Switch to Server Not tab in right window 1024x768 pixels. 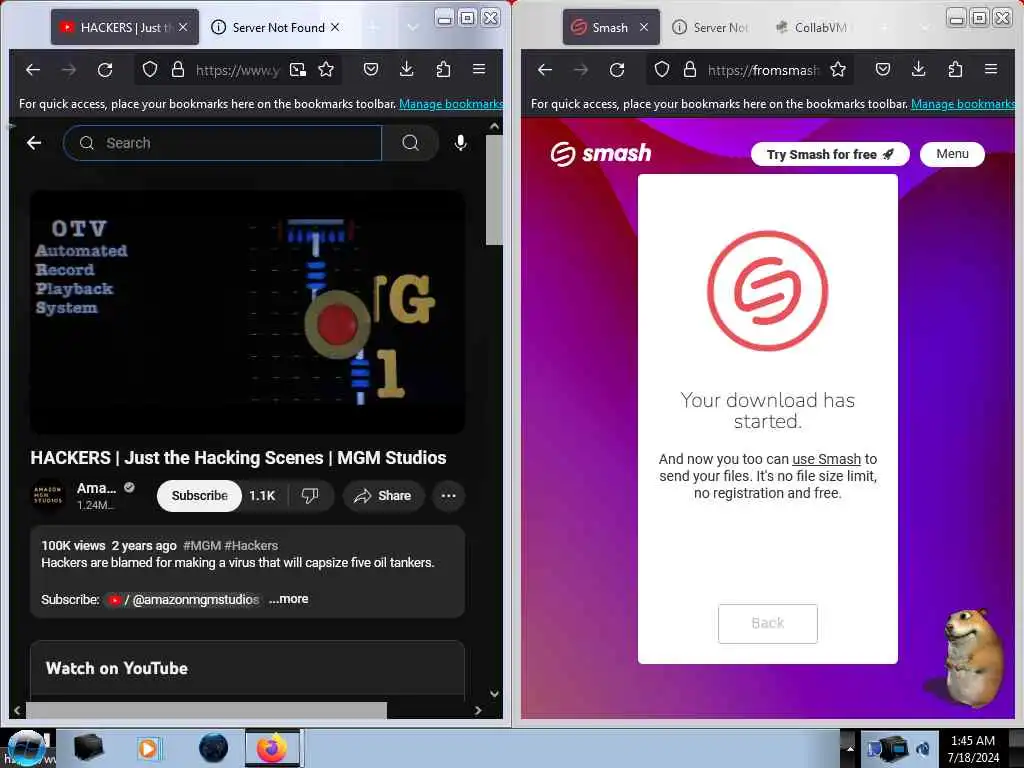point(711,27)
